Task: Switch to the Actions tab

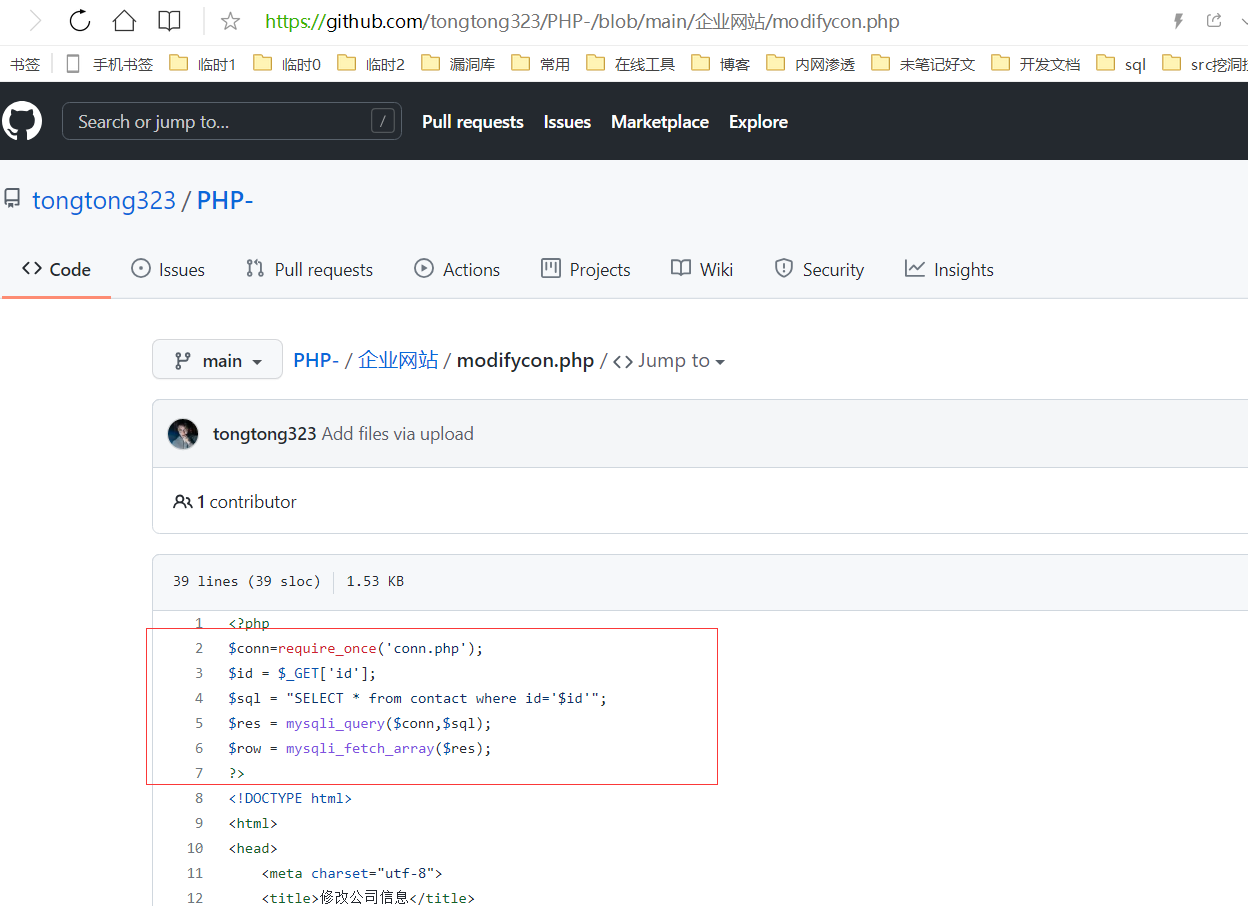Action: [x=457, y=269]
